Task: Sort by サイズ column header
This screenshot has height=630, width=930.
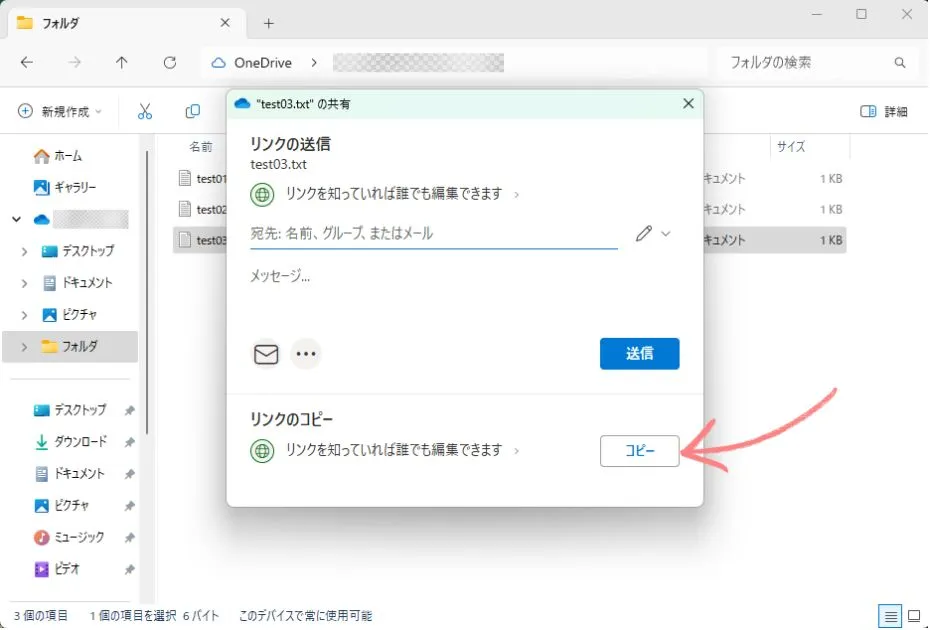Action: (x=791, y=147)
